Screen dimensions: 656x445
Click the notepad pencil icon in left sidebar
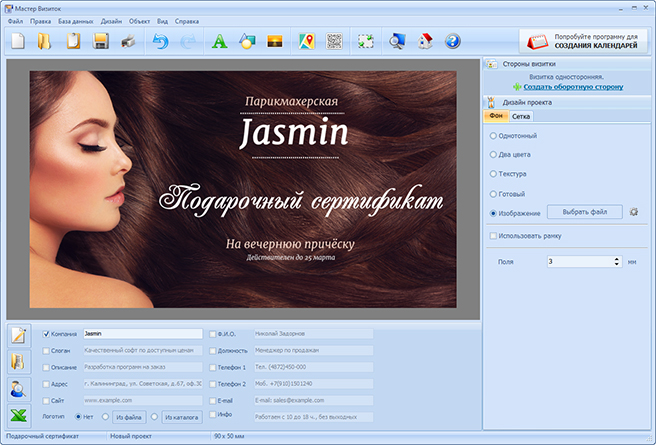pyautogui.click(x=19, y=335)
